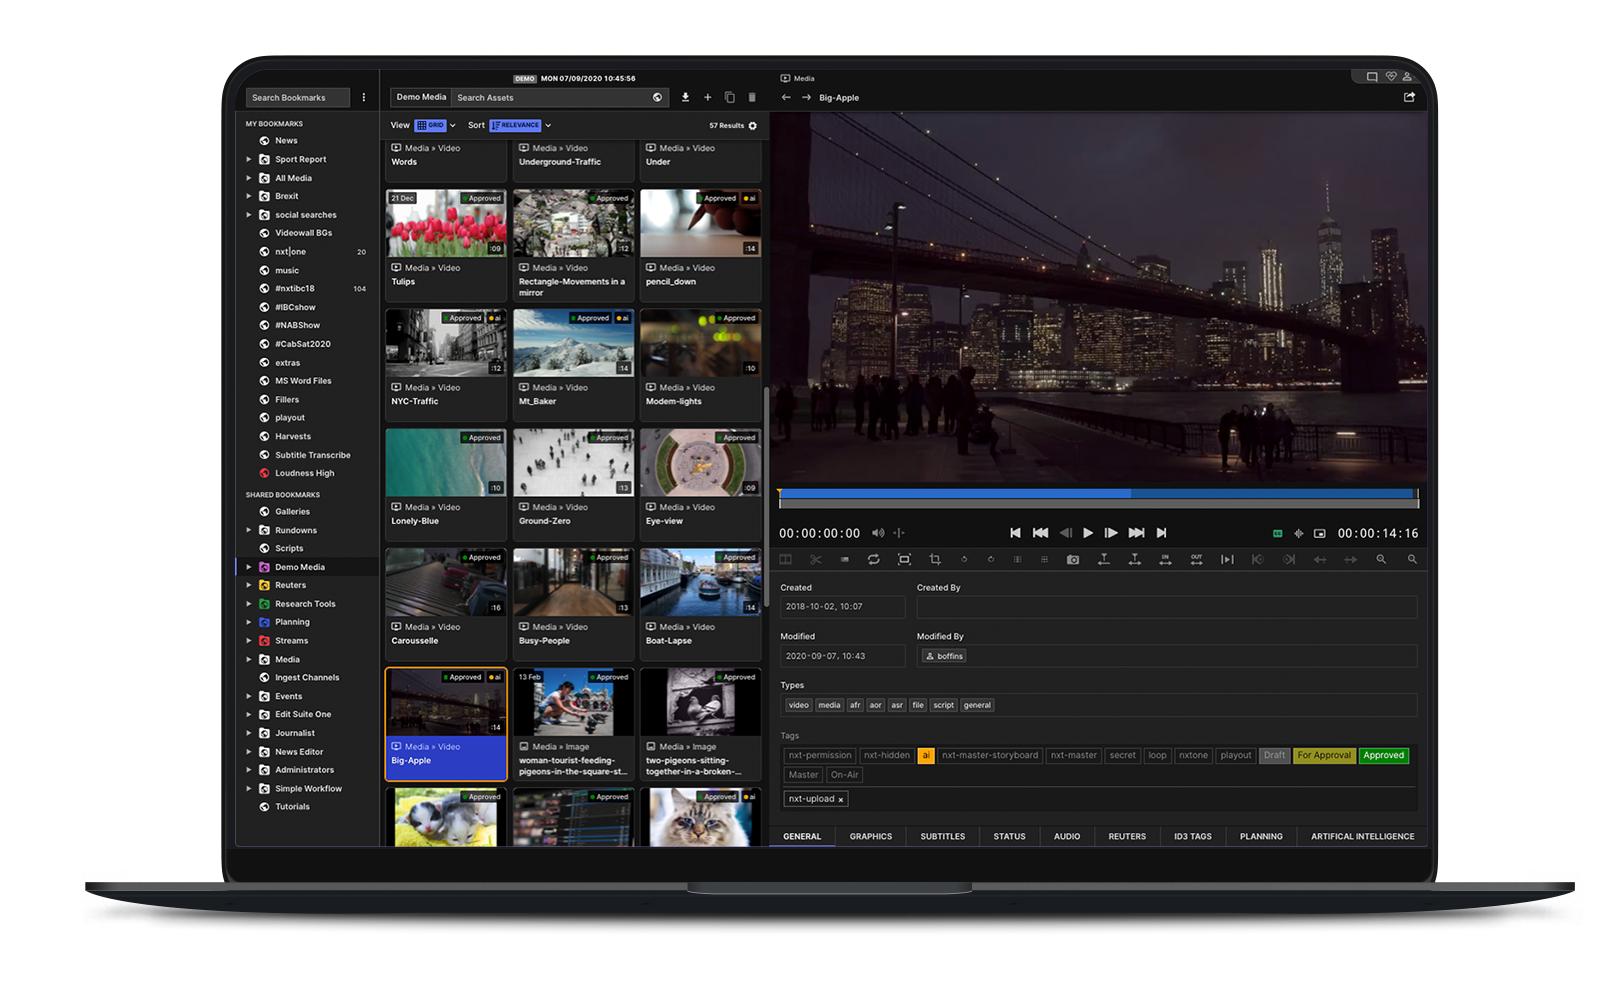Set the OUT point marker
Image resolution: width=1597 pixels, height=992 pixels.
click(x=1196, y=559)
